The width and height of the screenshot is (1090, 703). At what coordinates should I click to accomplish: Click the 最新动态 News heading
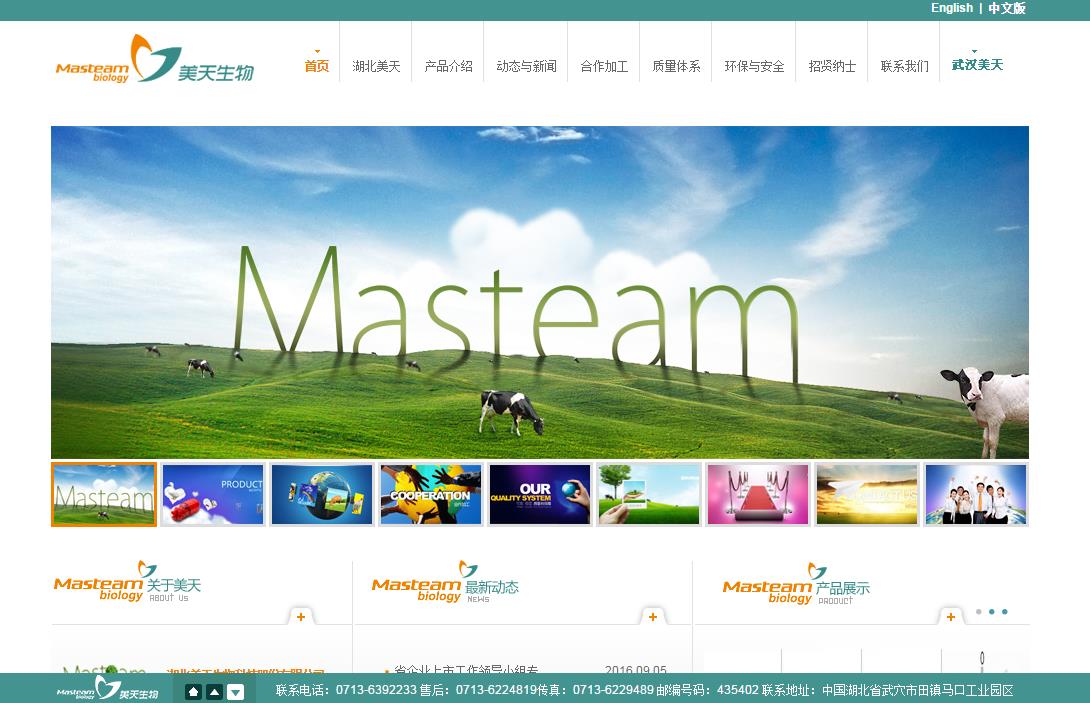click(445, 582)
